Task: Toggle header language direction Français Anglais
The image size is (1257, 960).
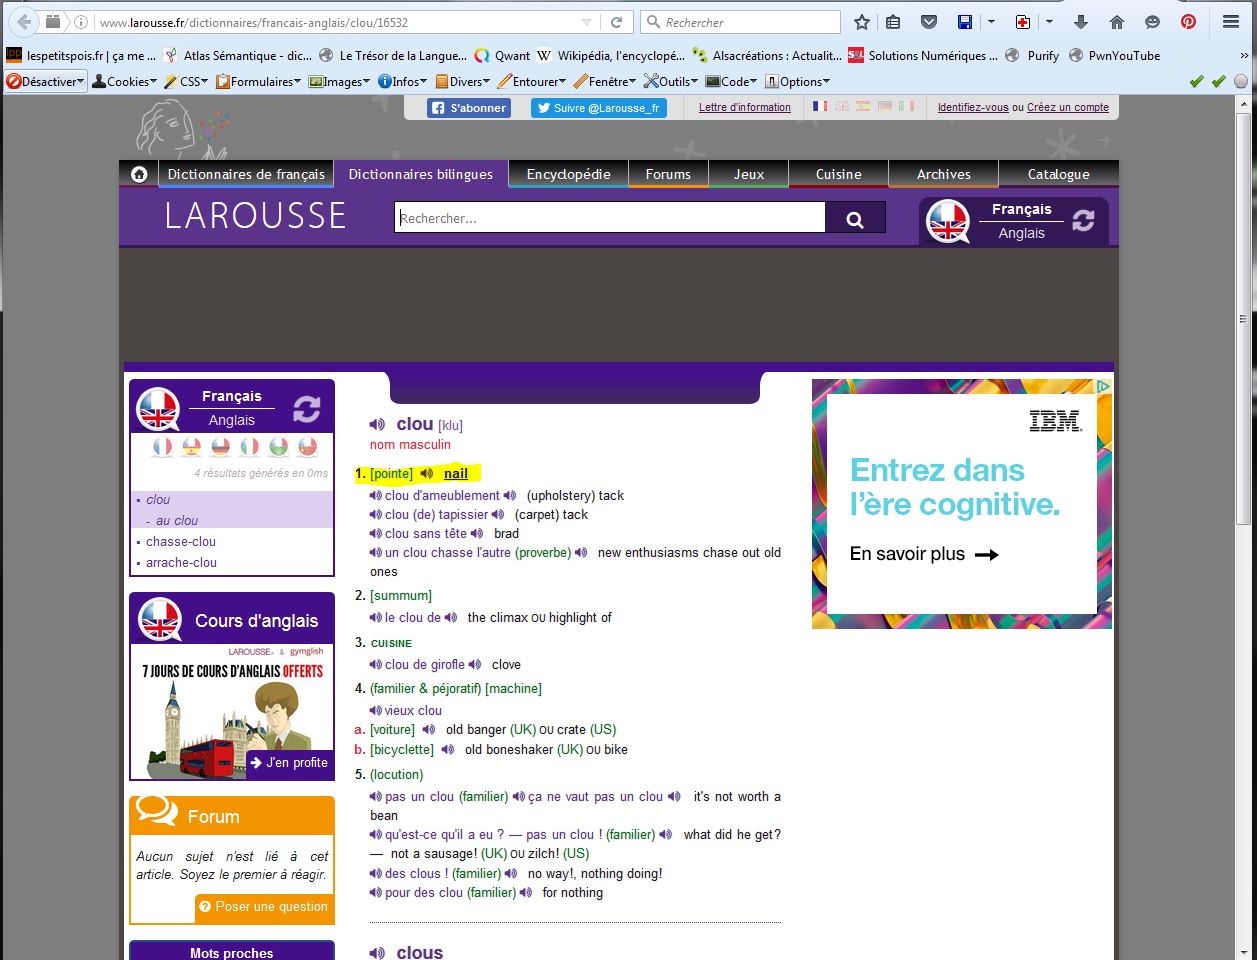Action: tap(1083, 221)
